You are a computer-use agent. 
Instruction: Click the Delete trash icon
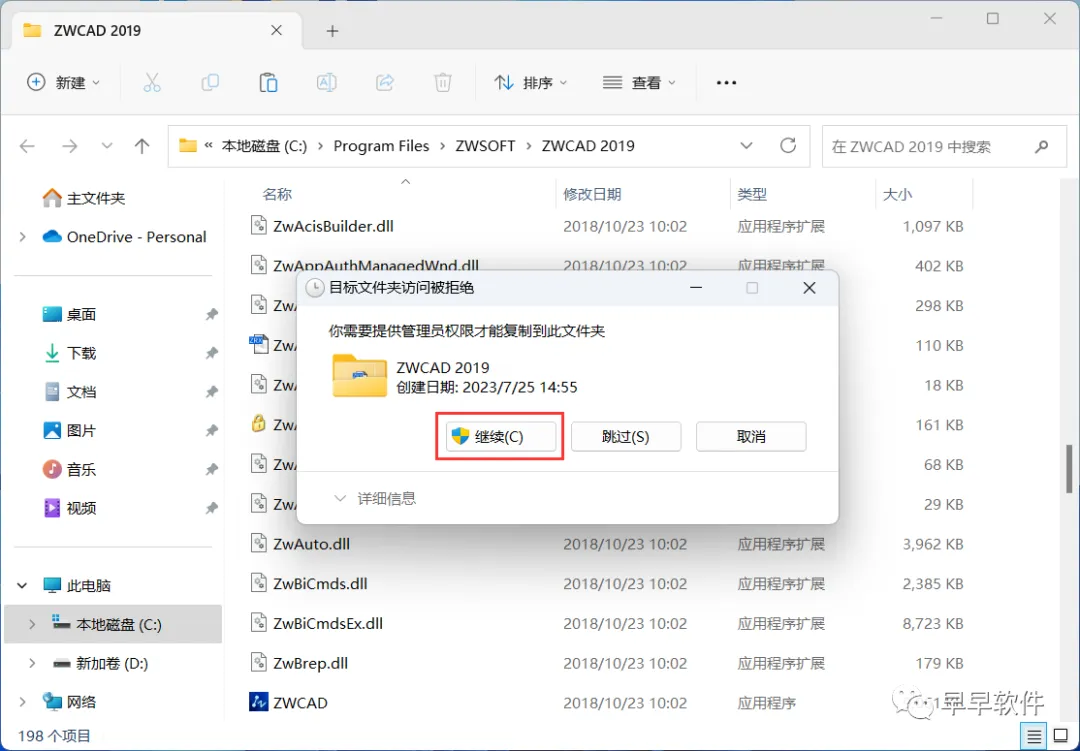click(443, 83)
